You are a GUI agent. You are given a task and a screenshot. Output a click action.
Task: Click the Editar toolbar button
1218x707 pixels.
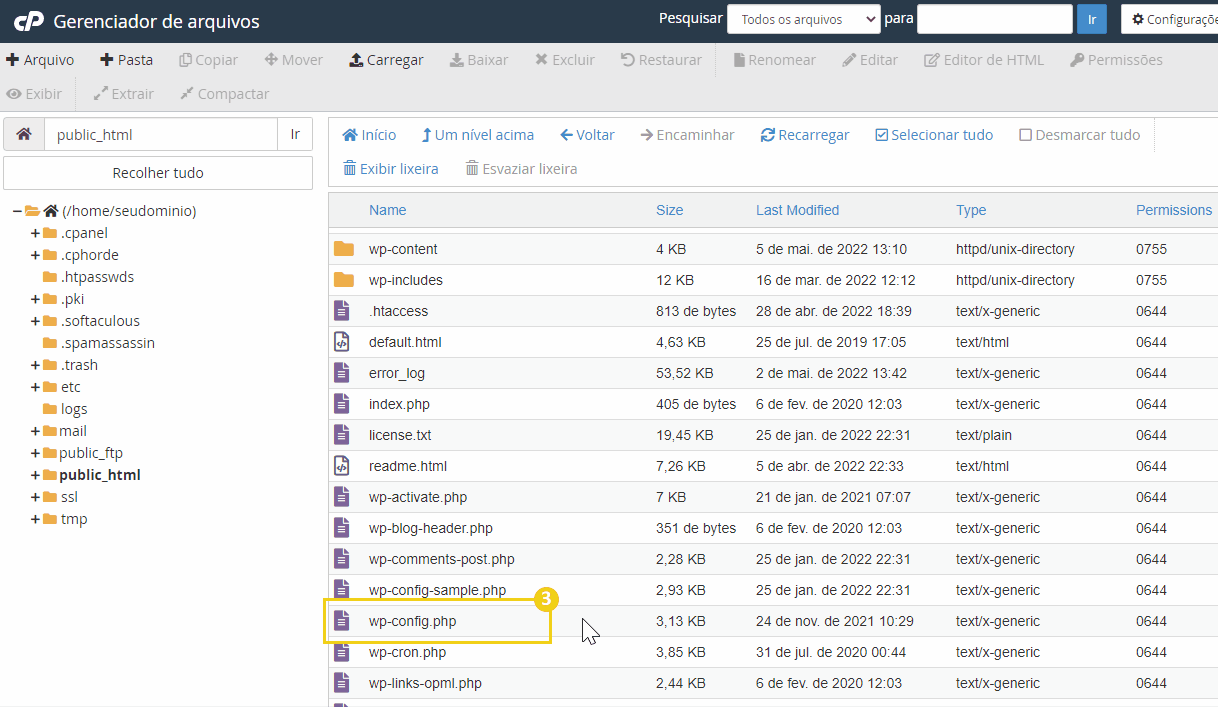(870, 60)
